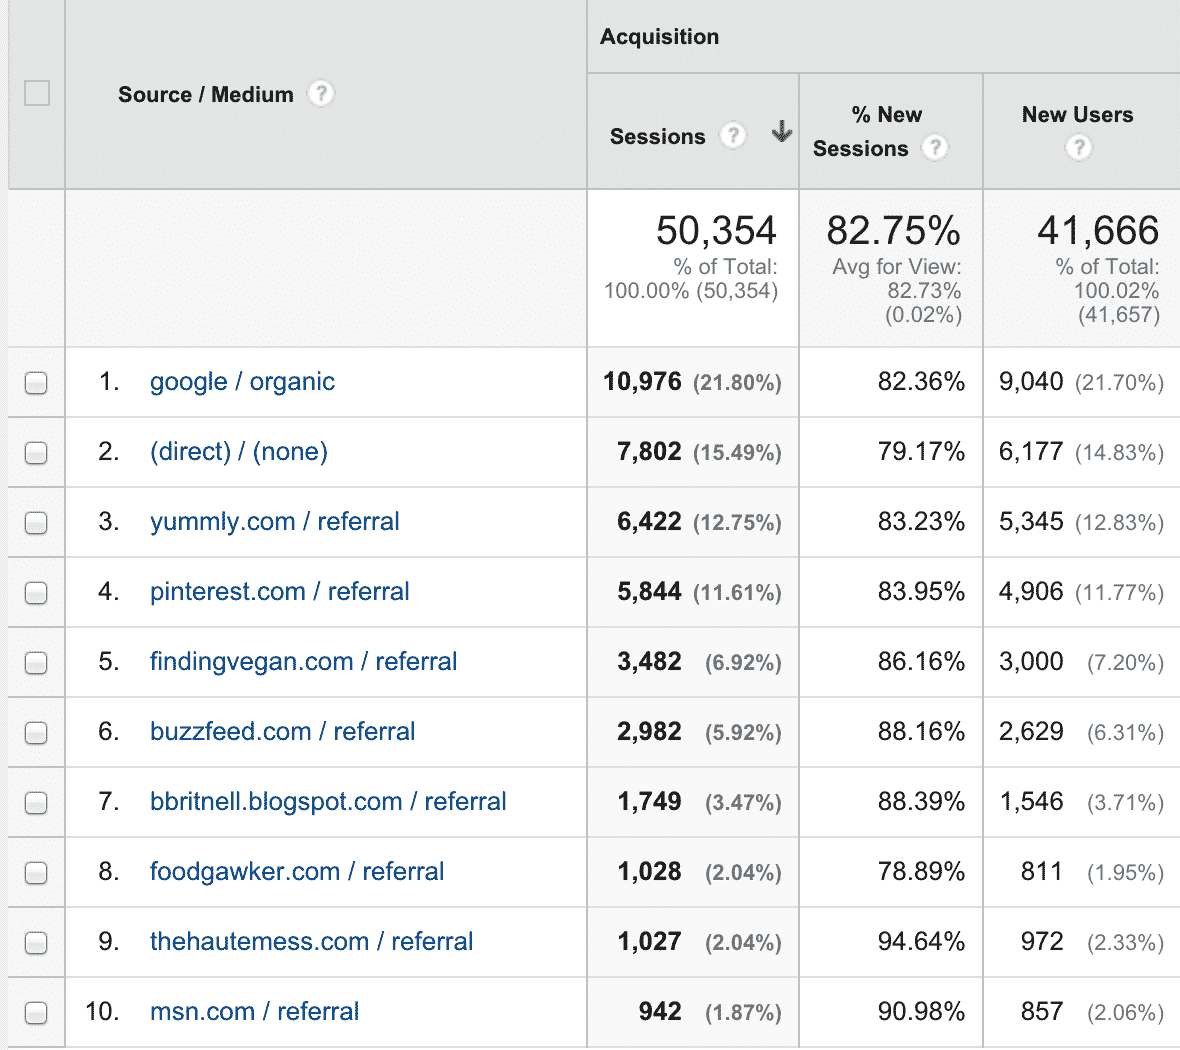
Task: Click pinterest sessions value 5,844
Action: pos(649,592)
